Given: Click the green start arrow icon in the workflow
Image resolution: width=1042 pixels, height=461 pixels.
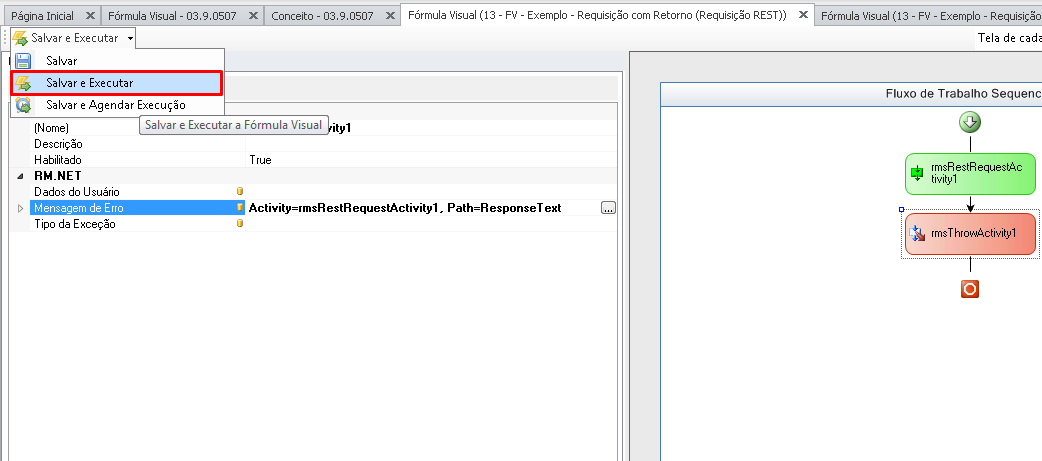Looking at the screenshot, I should [970, 123].
